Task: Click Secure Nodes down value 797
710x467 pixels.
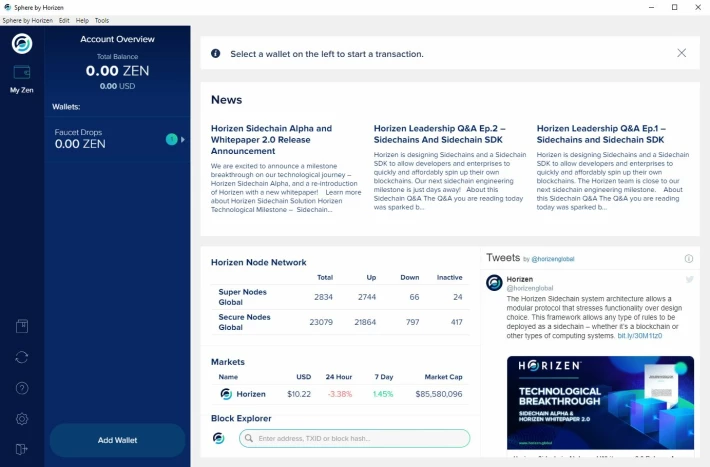Action: click(x=413, y=322)
